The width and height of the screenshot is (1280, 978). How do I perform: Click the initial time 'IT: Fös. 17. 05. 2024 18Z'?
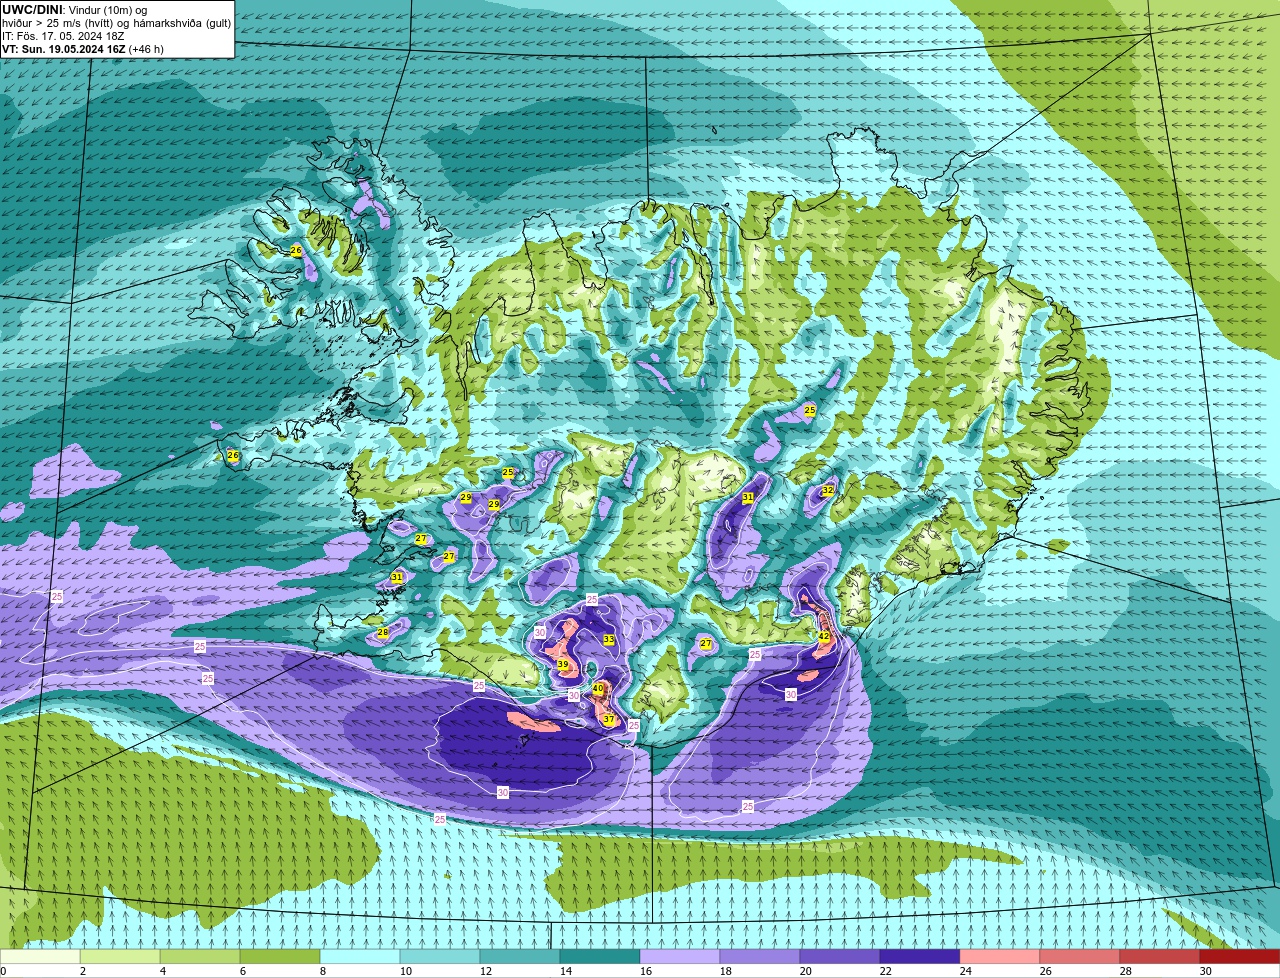pos(63,36)
